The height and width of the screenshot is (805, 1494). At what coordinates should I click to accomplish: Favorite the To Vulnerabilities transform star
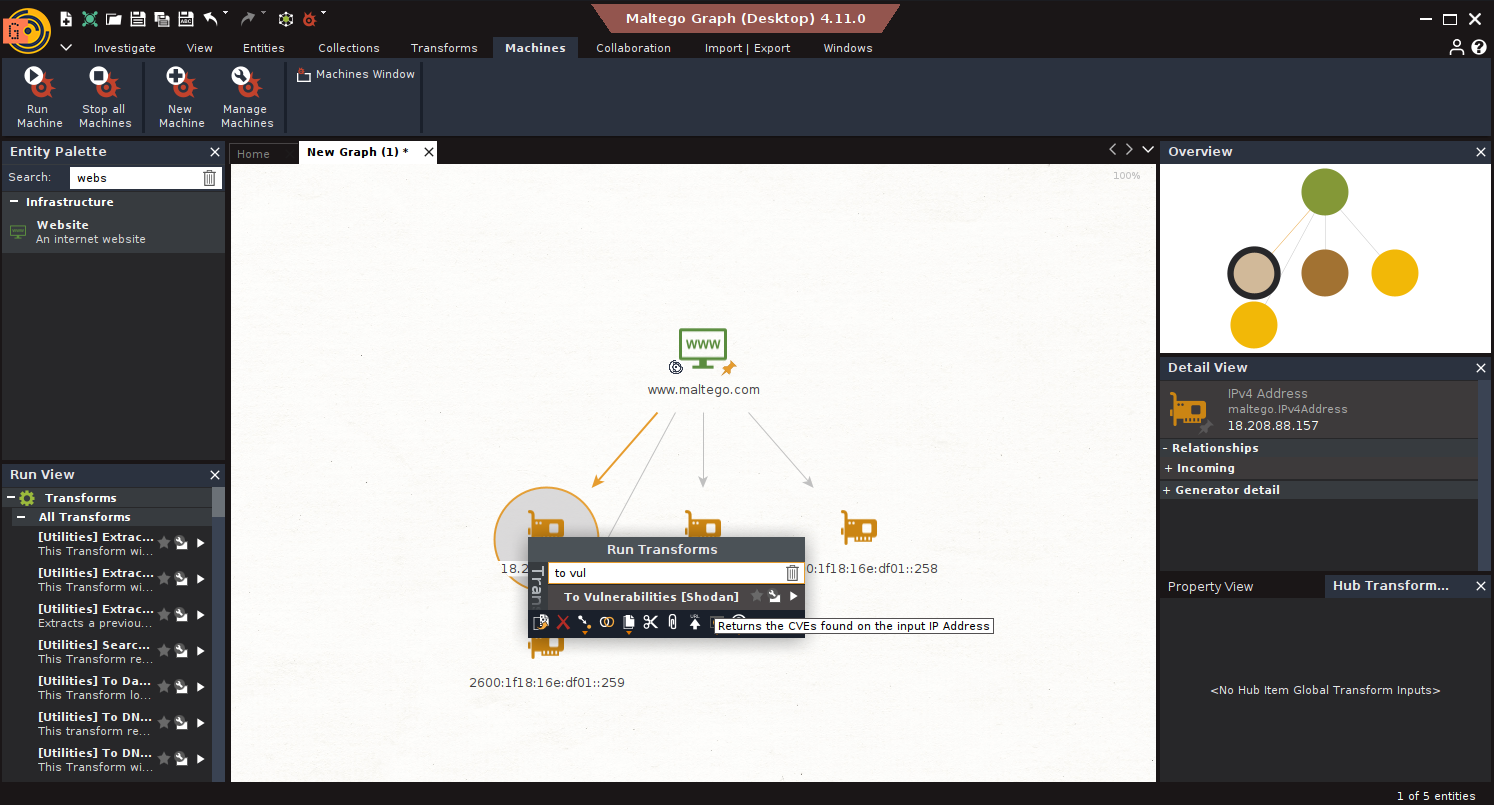[x=757, y=597]
